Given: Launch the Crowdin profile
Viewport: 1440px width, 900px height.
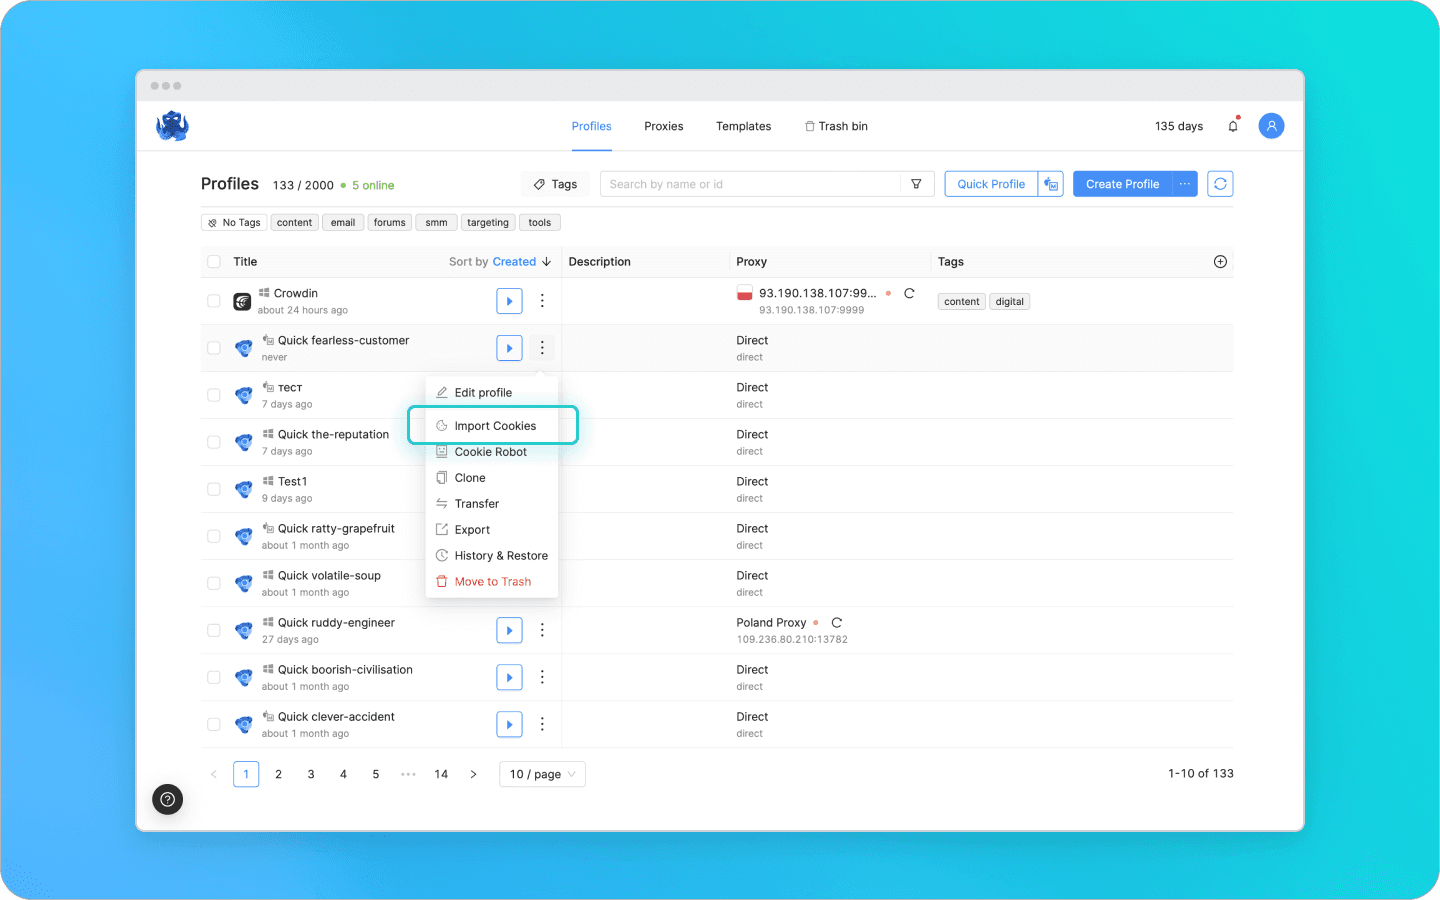Looking at the screenshot, I should point(509,301).
